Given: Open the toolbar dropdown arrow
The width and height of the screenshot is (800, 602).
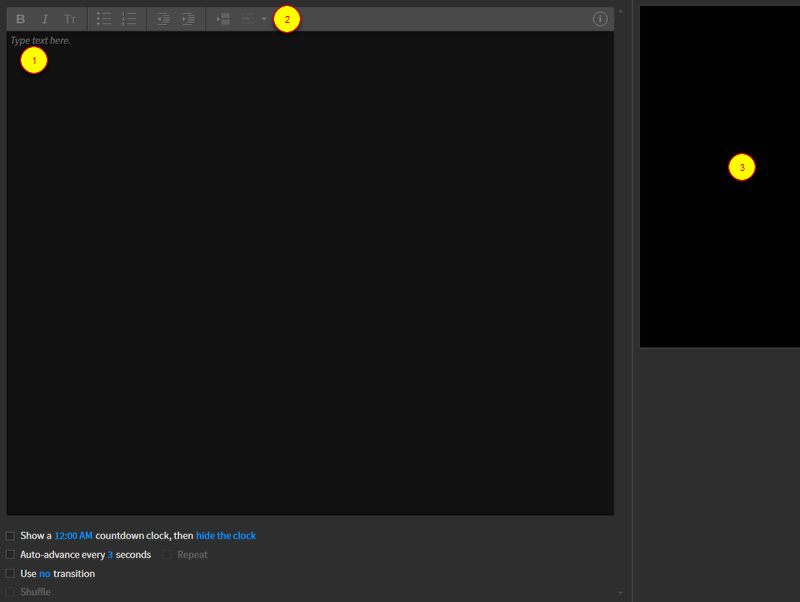Looking at the screenshot, I should 264,19.
